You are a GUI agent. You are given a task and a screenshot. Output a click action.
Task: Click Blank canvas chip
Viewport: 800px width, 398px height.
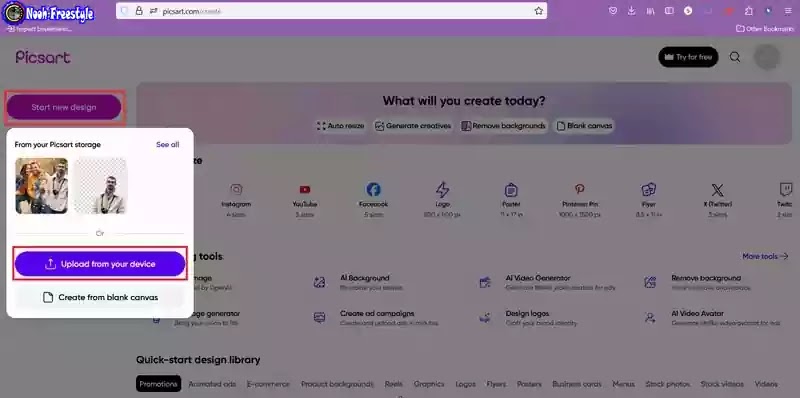point(584,126)
